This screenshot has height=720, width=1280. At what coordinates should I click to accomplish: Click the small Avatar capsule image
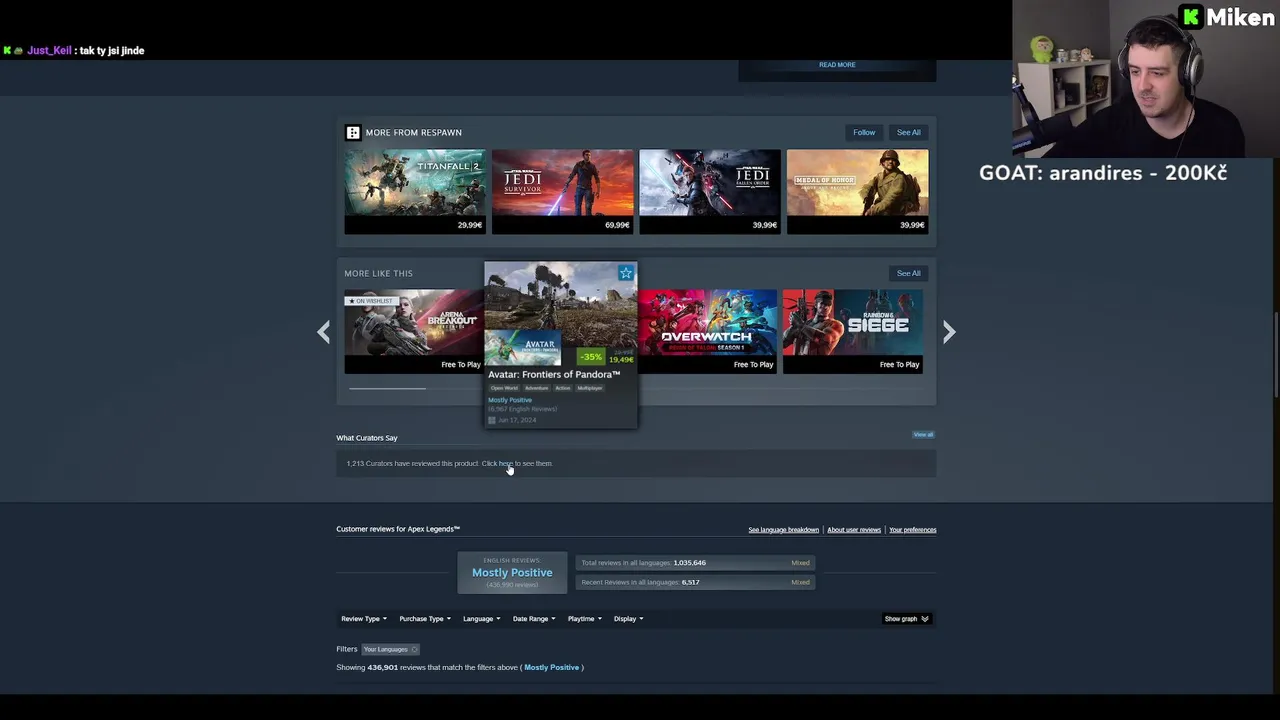pos(523,348)
